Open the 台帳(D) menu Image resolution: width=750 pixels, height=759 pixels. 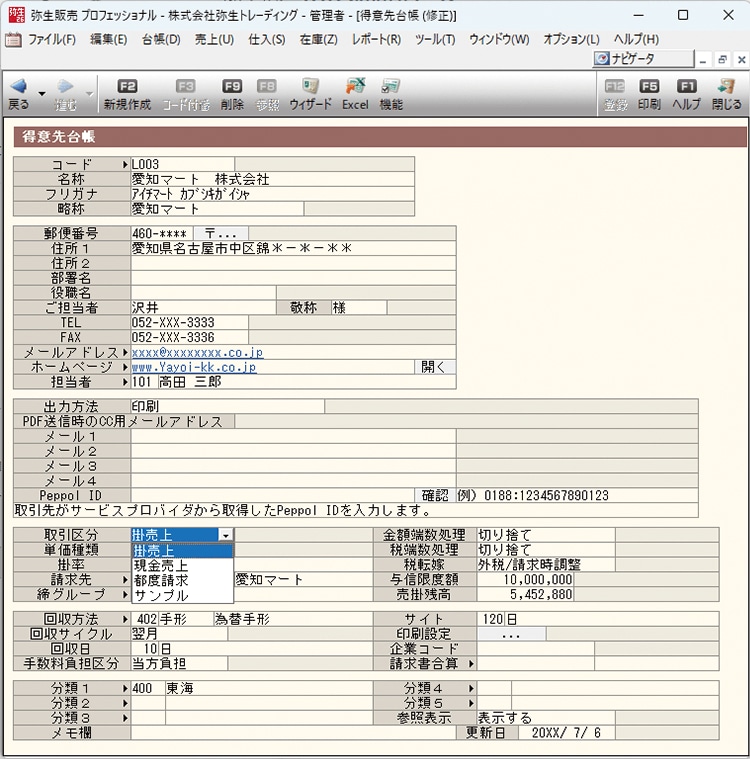pyautogui.click(x=161, y=39)
